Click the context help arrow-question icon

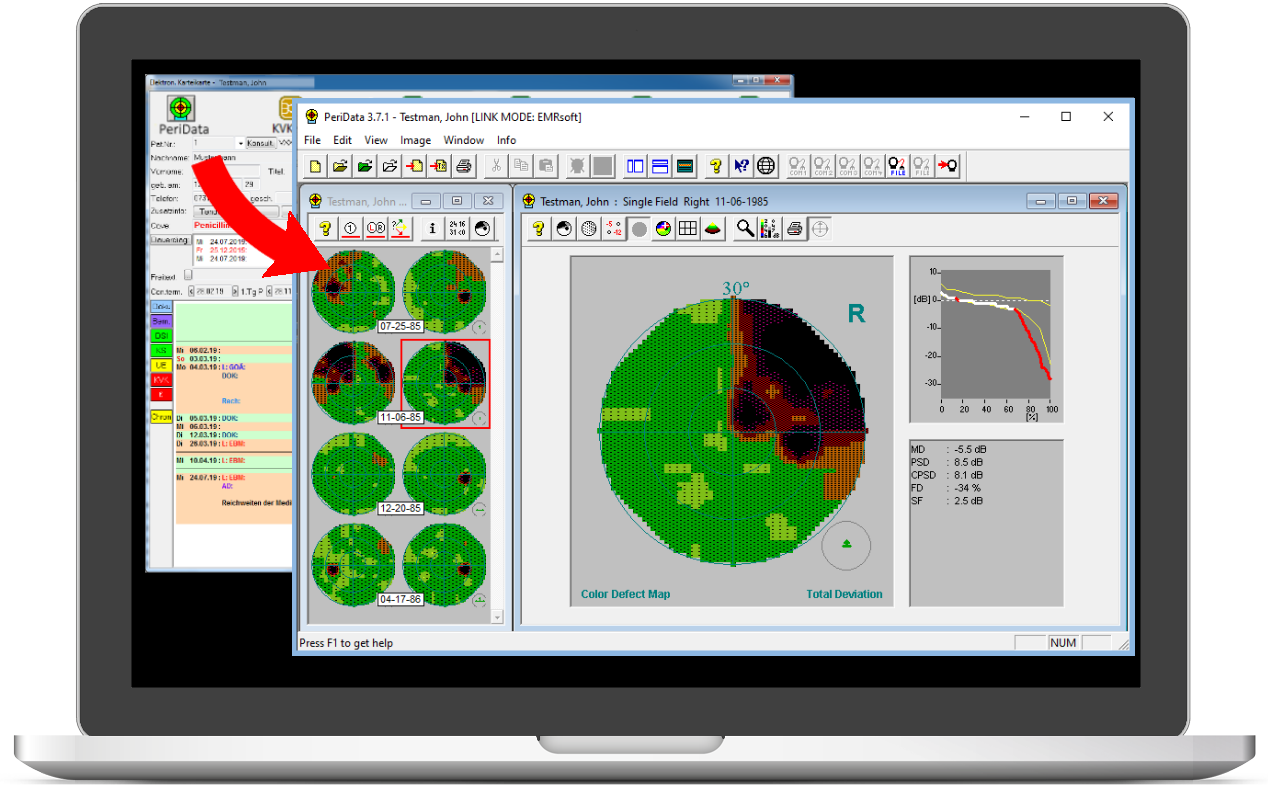pyautogui.click(x=741, y=166)
